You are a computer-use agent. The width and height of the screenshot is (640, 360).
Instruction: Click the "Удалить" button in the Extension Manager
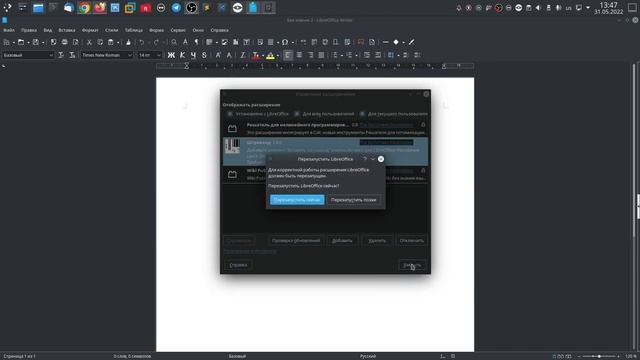click(x=377, y=240)
